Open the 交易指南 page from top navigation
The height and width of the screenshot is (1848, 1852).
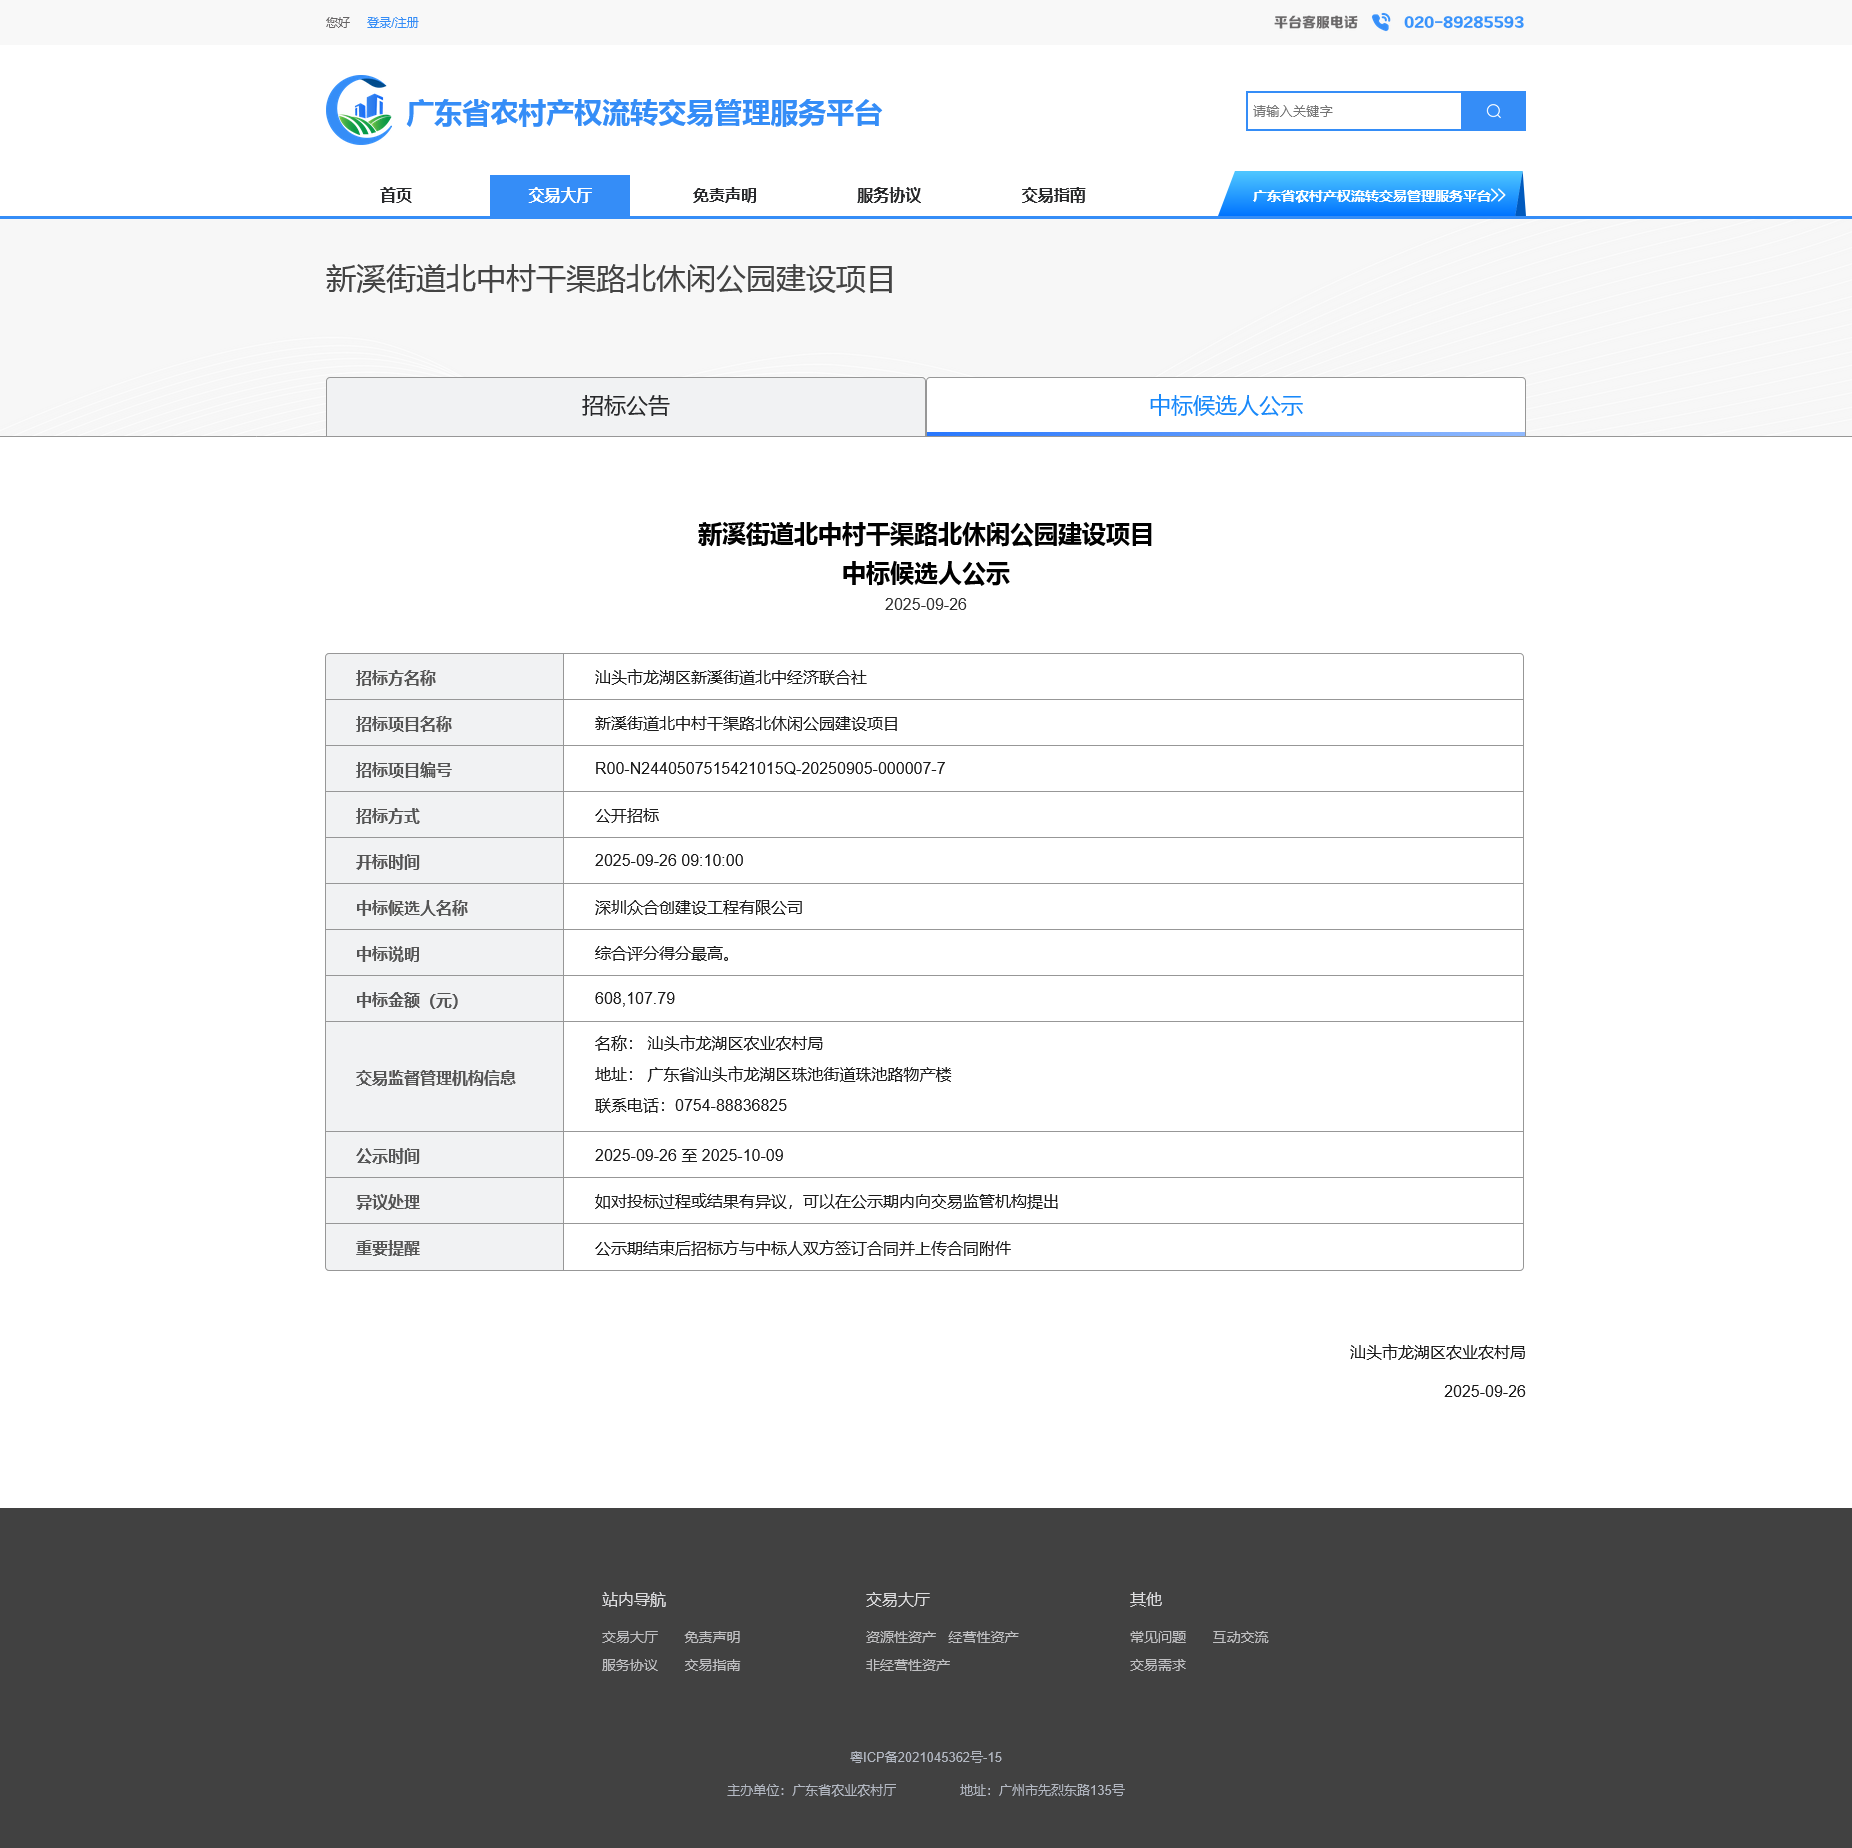(x=1054, y=195)
